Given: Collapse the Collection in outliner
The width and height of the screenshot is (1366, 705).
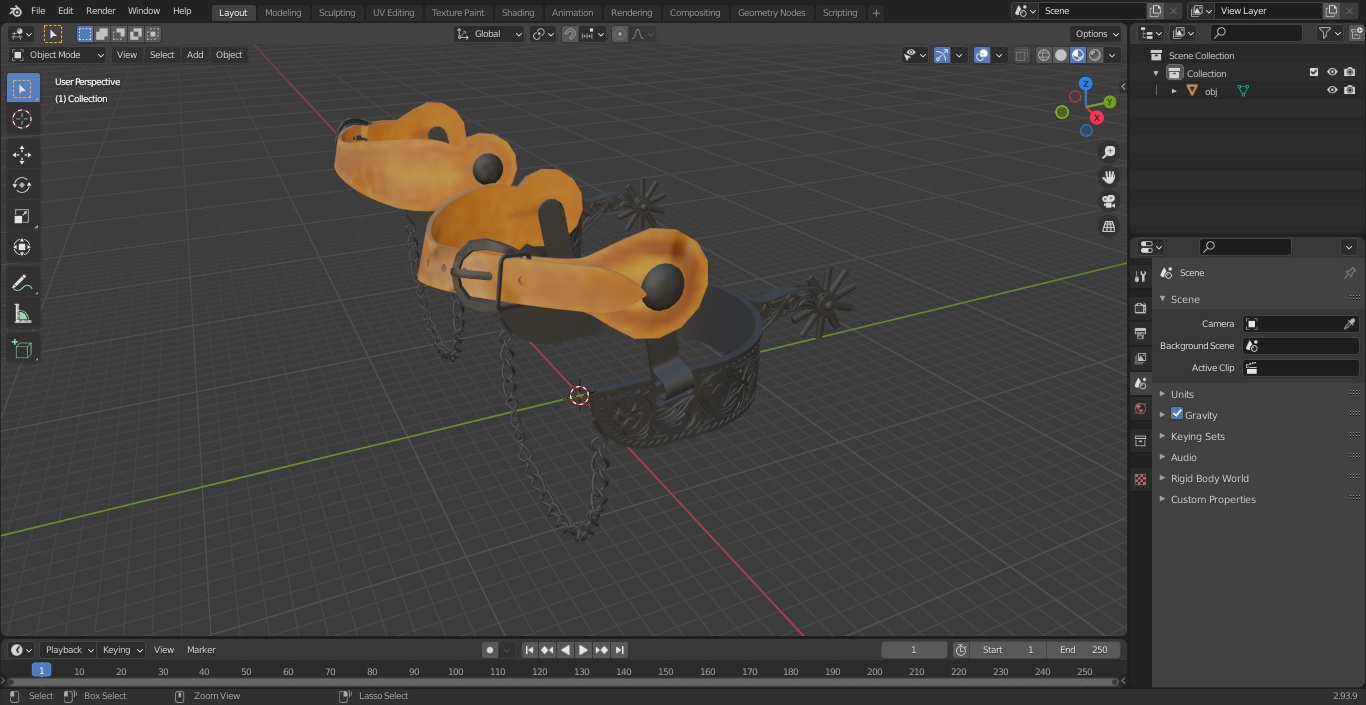Looking at the screenshot, I should click(x=1156, y=73).
